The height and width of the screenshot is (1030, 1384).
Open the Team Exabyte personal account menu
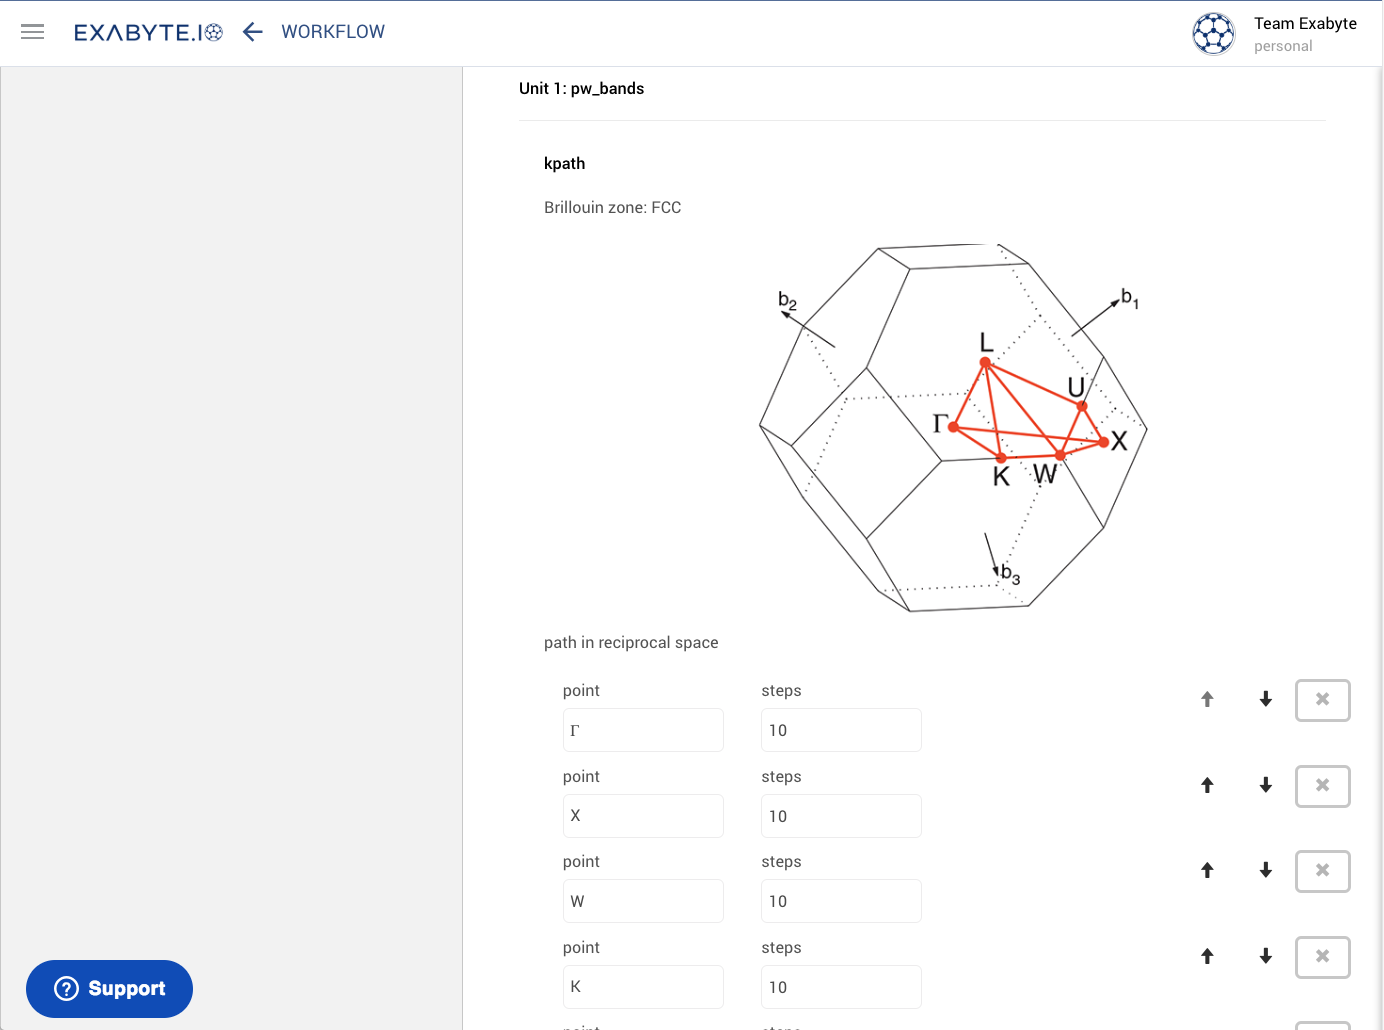(1305, 34)
